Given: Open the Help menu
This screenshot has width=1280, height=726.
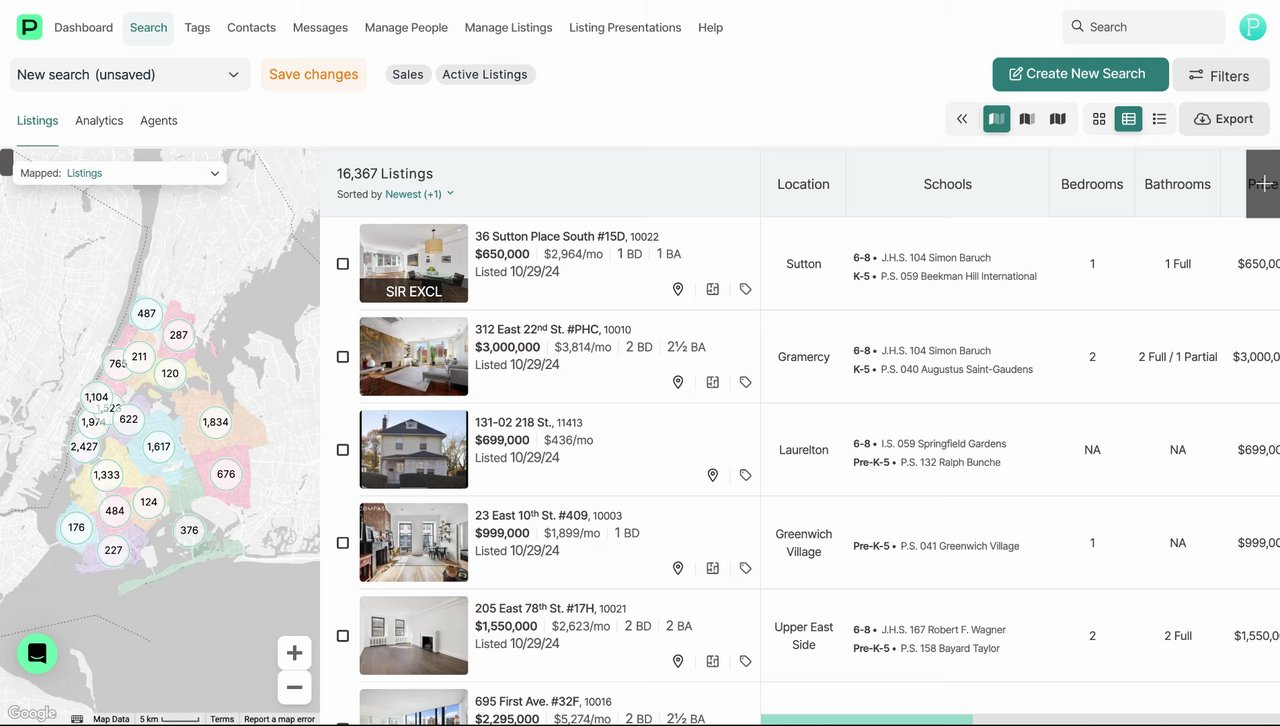Looking at the screenshot, I should (x=710, y=27).
